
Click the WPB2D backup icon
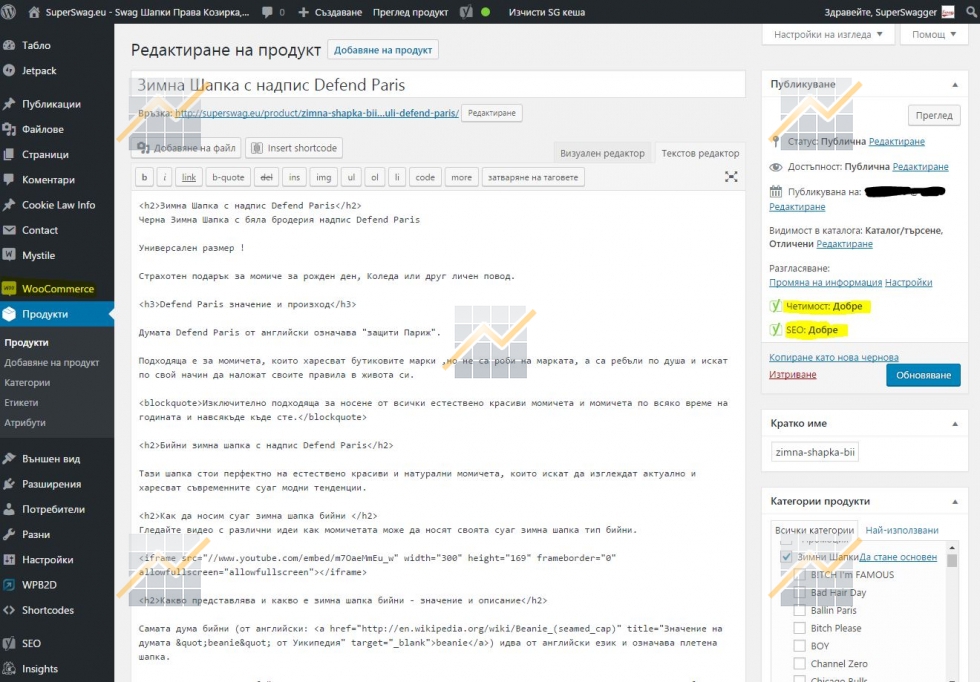click(9, 584)
